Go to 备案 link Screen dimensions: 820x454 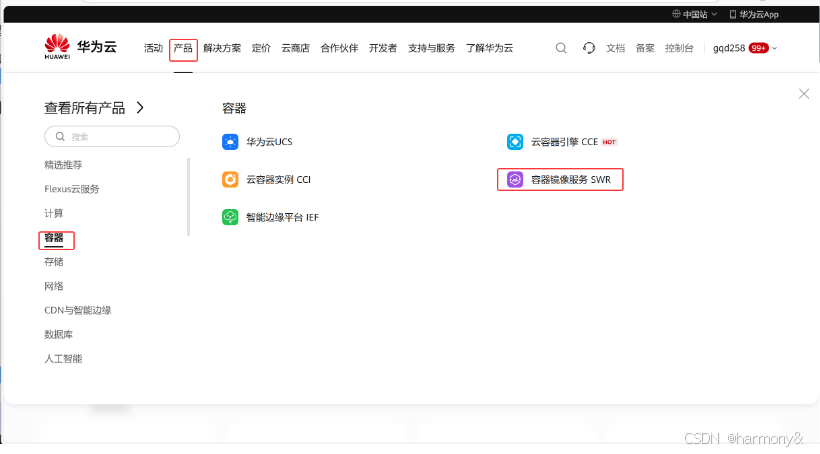(x=645, y=48)
